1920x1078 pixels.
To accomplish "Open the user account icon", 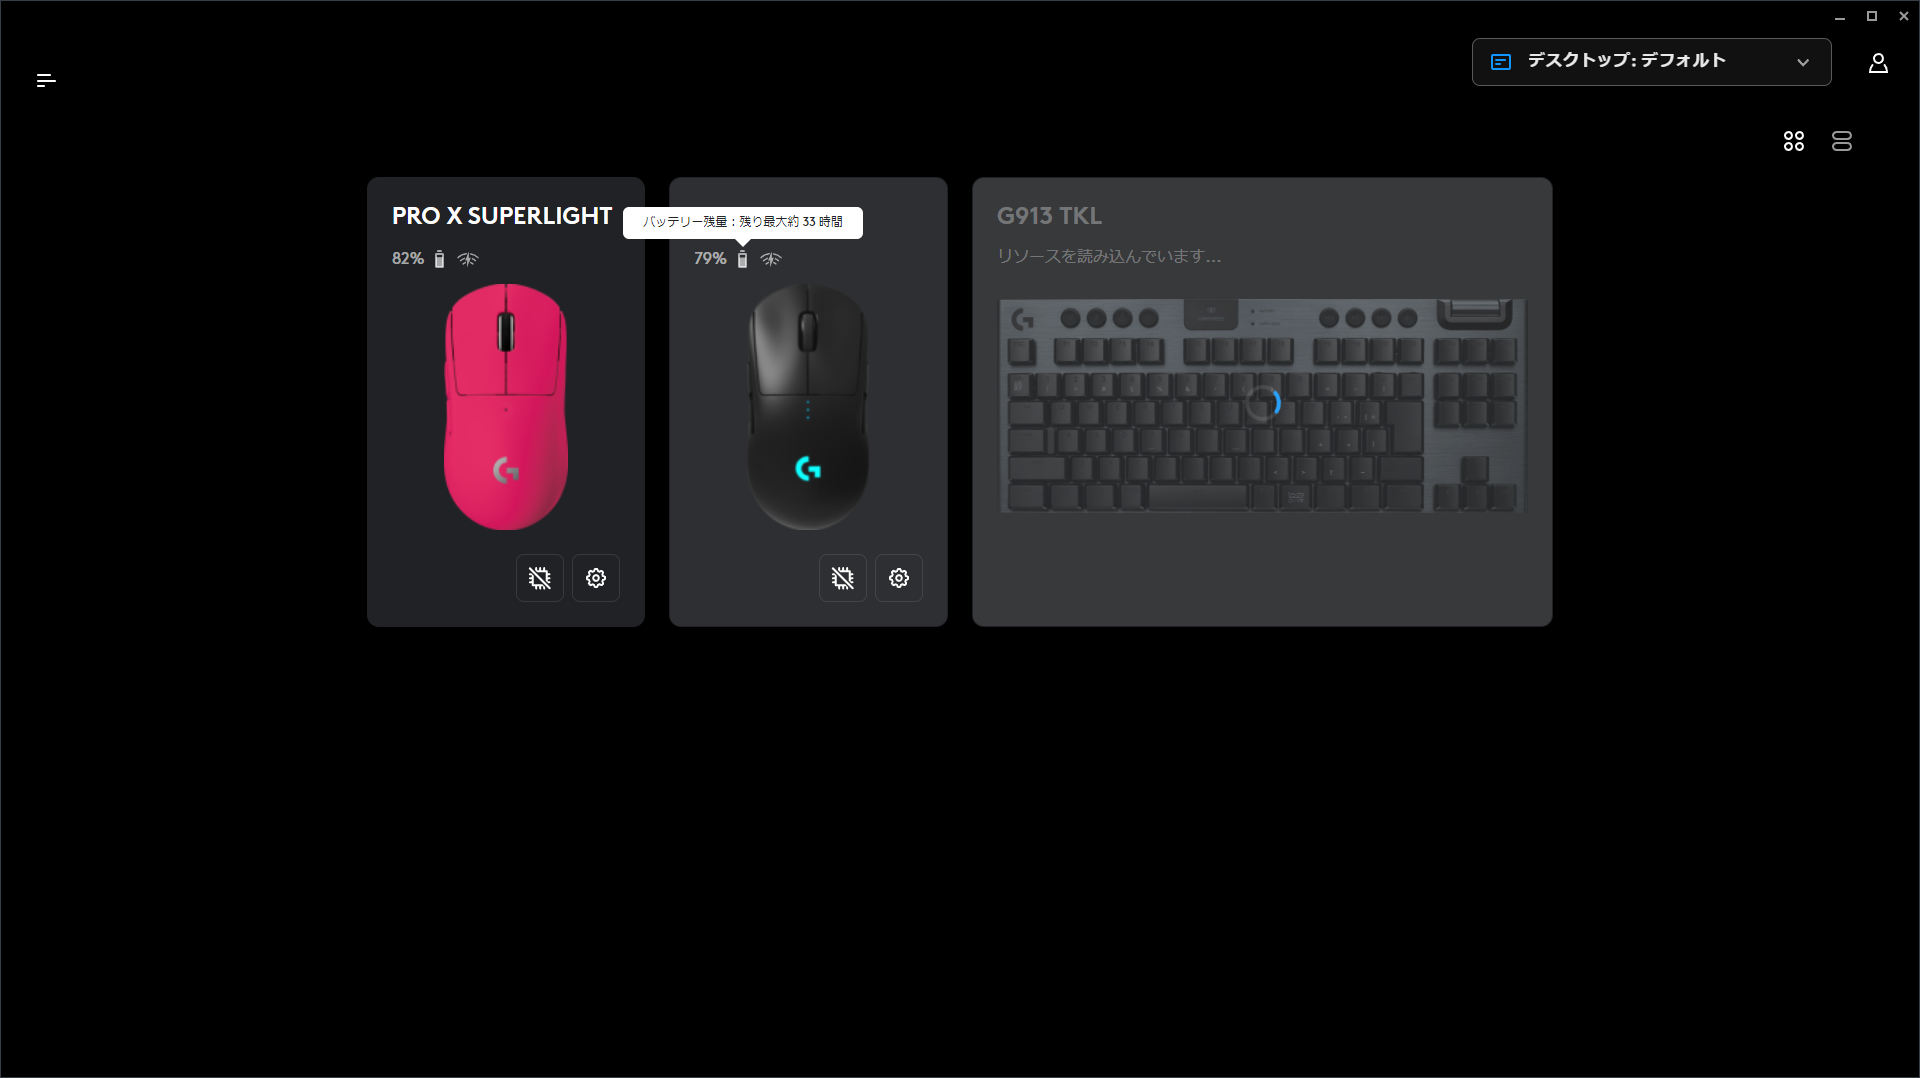I will click(1878, 63).
